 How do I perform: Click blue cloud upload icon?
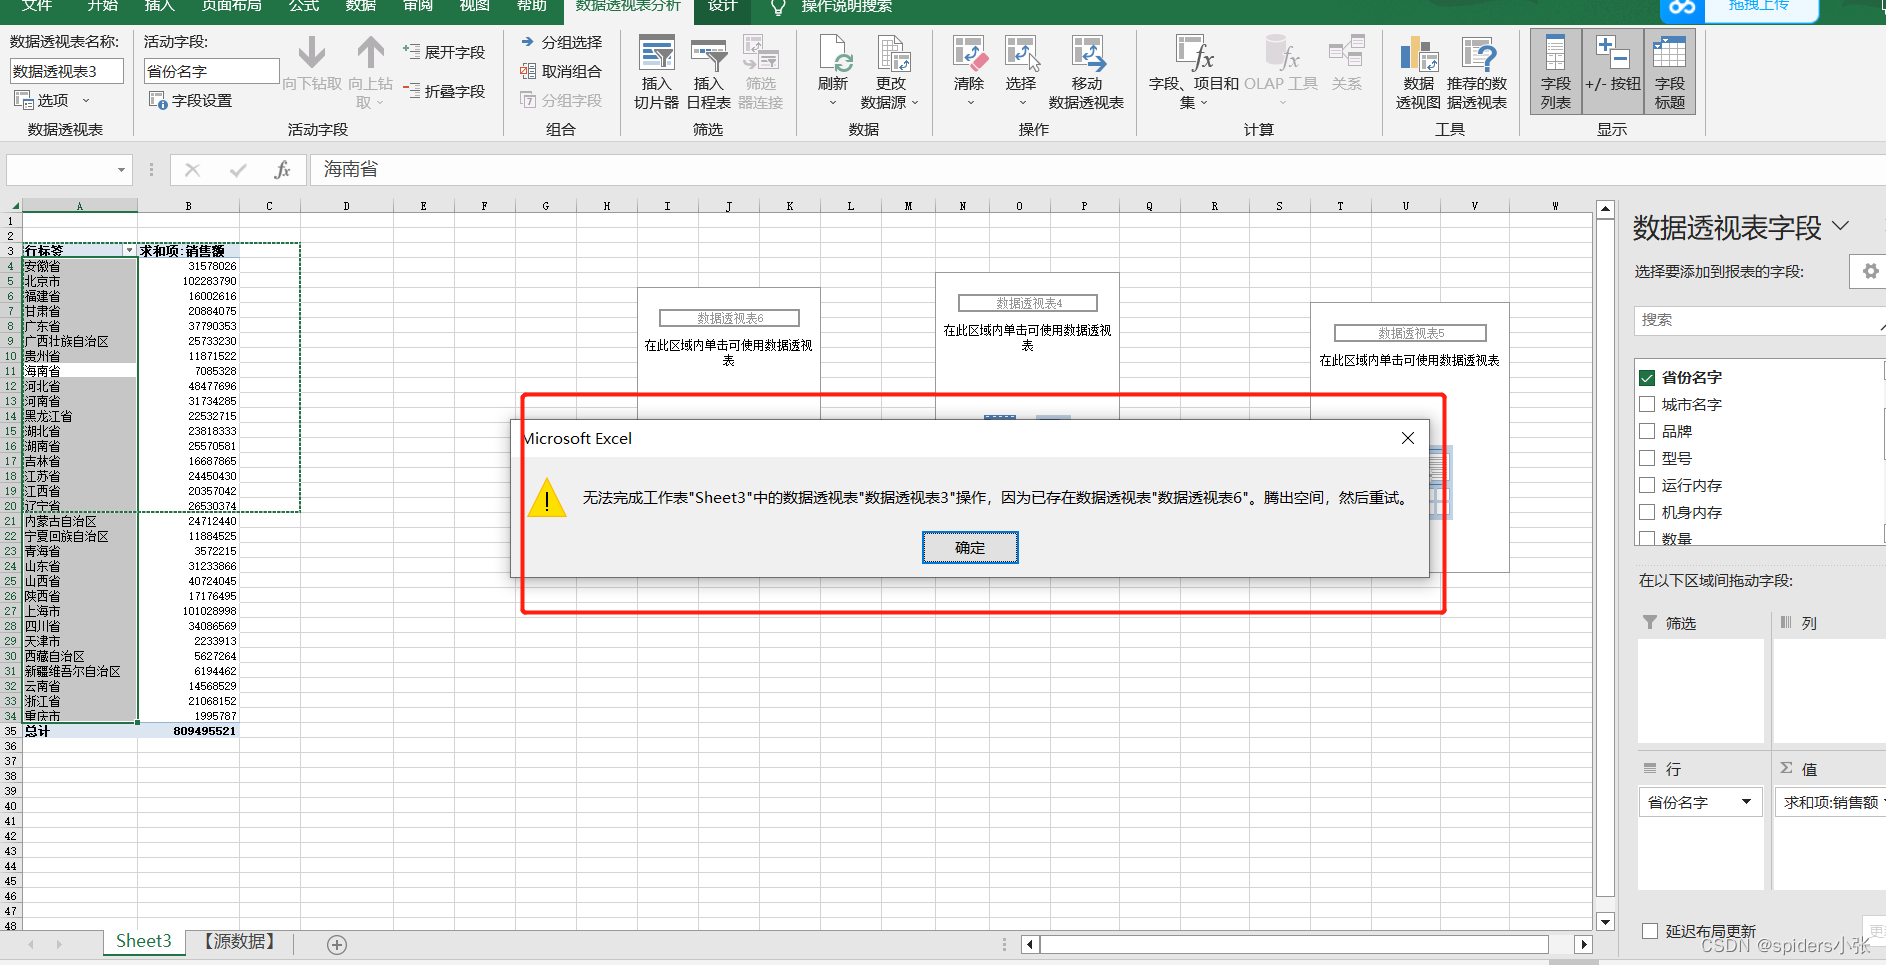[1682, 9]
